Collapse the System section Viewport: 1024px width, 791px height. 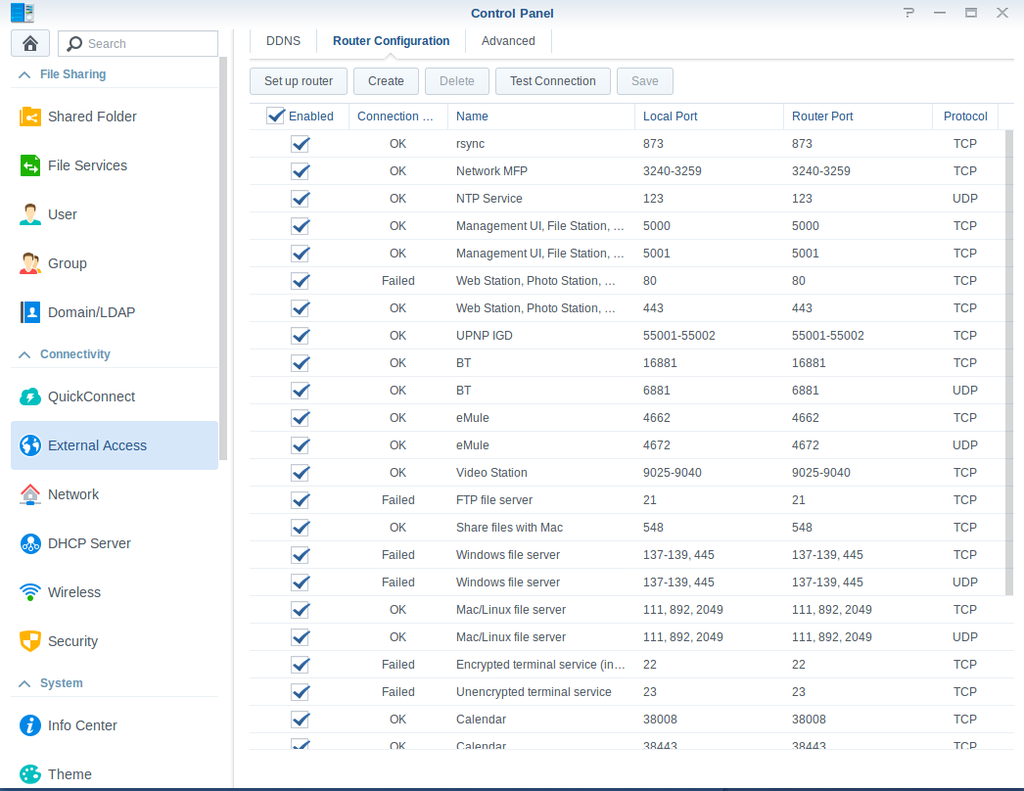24,684
